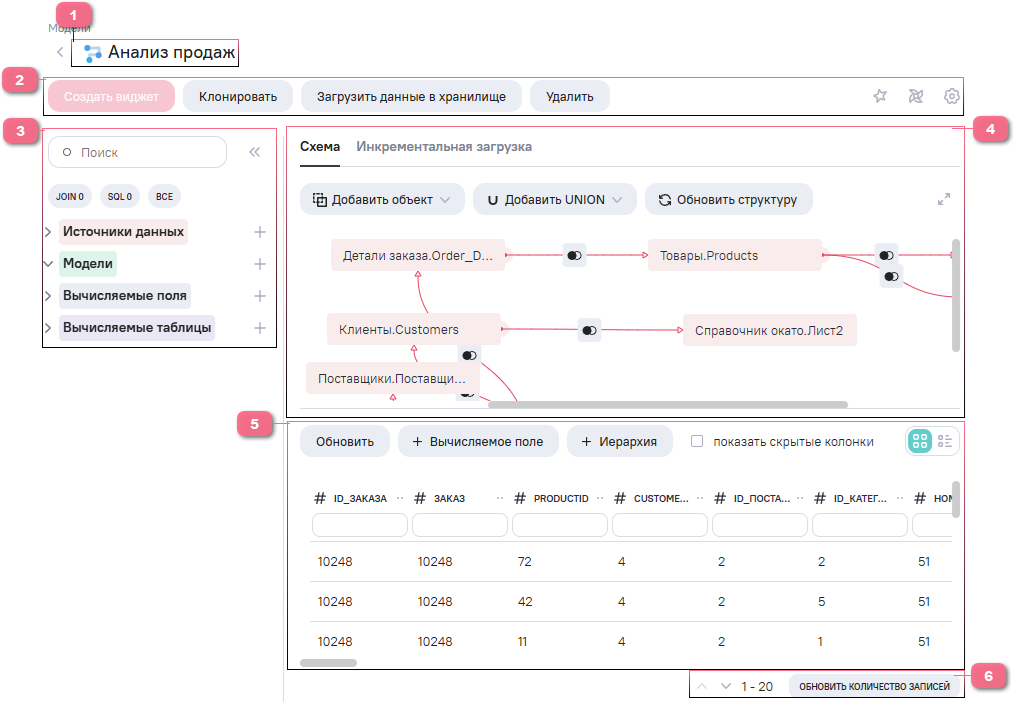The image size is (1014, 702).
Task: Click the schema horizontal scrollbar
Action: pyautogui.click(x=667, y=405)
